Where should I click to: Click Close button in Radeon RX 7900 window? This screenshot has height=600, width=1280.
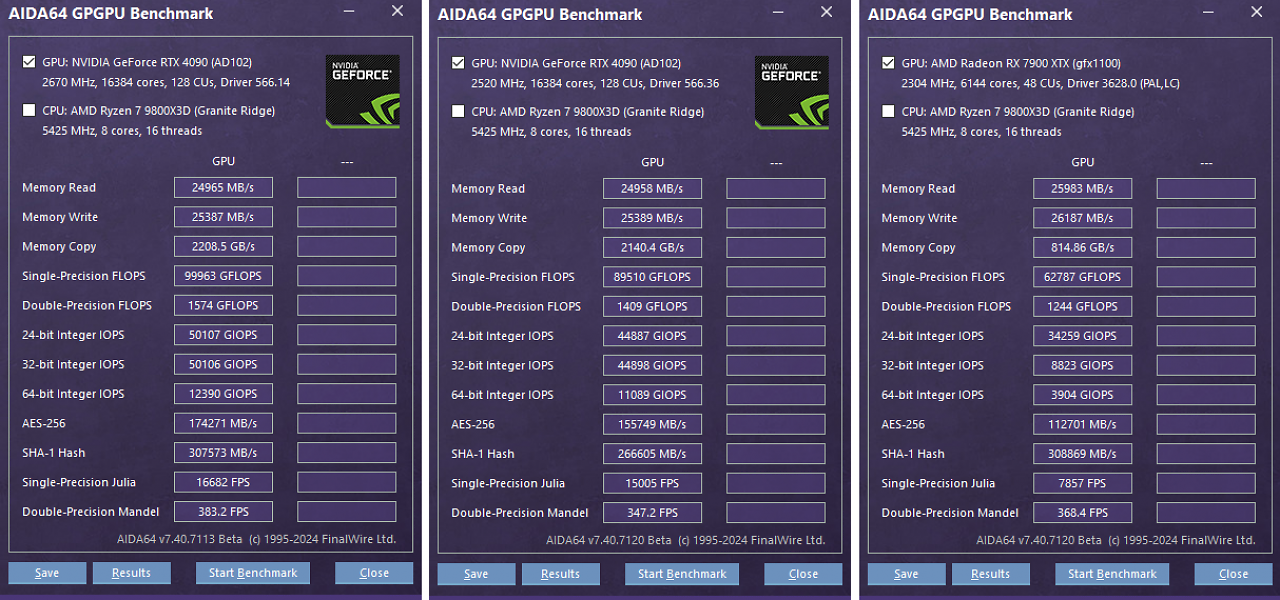[1233, 574]
